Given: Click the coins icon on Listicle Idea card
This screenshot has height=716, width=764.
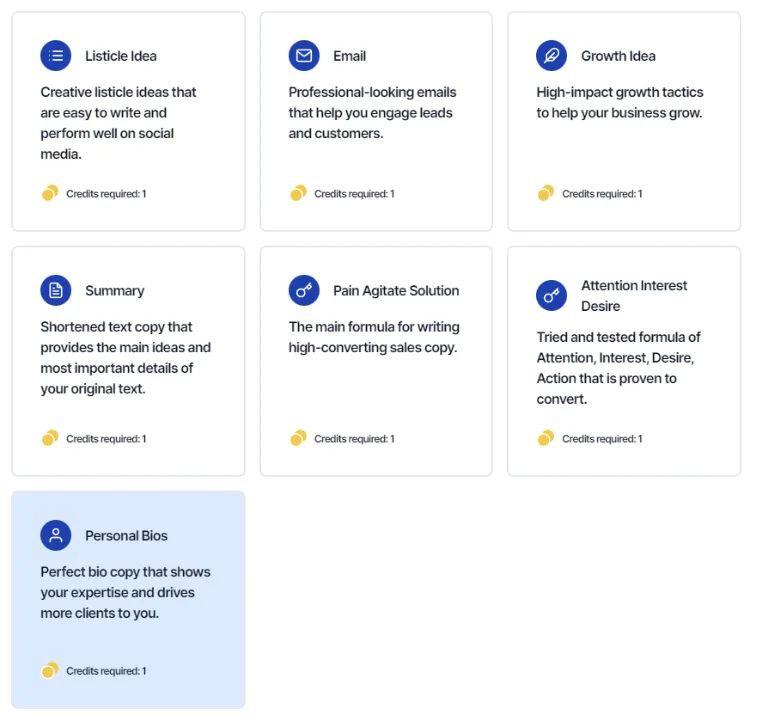Looking at the screenshot, I should (x=50, y=193).
